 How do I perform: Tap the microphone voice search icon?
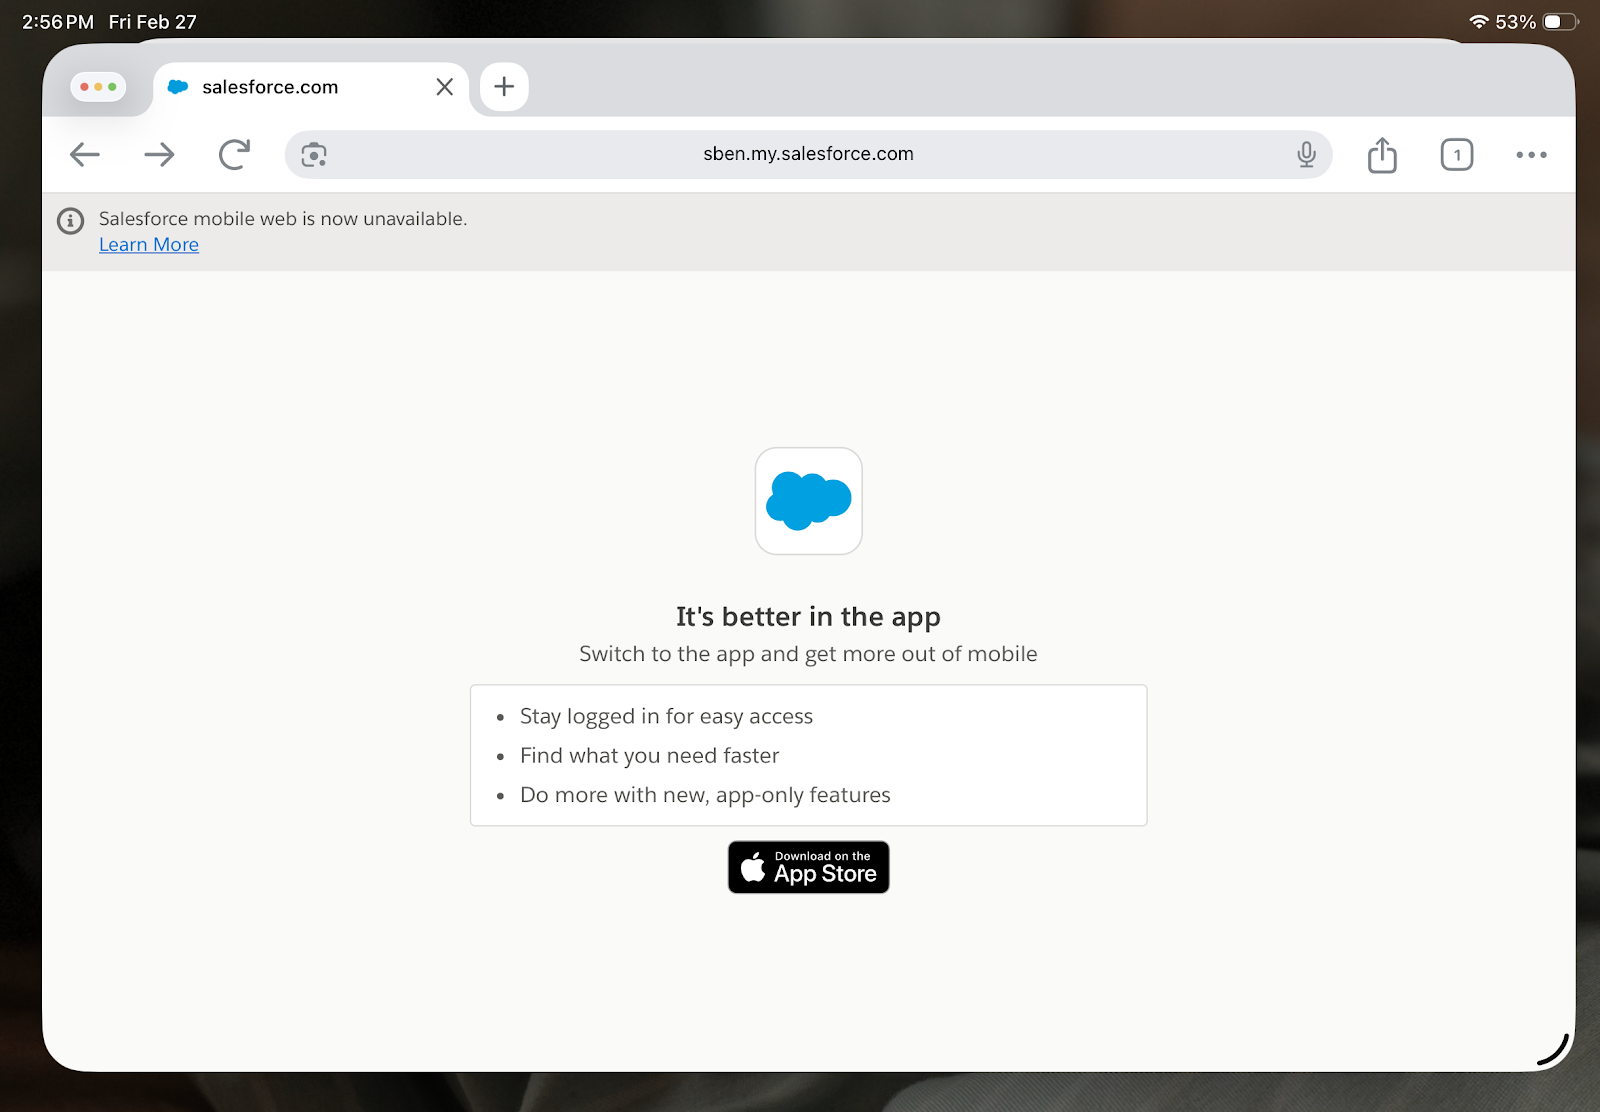(x=1306, y=155)
